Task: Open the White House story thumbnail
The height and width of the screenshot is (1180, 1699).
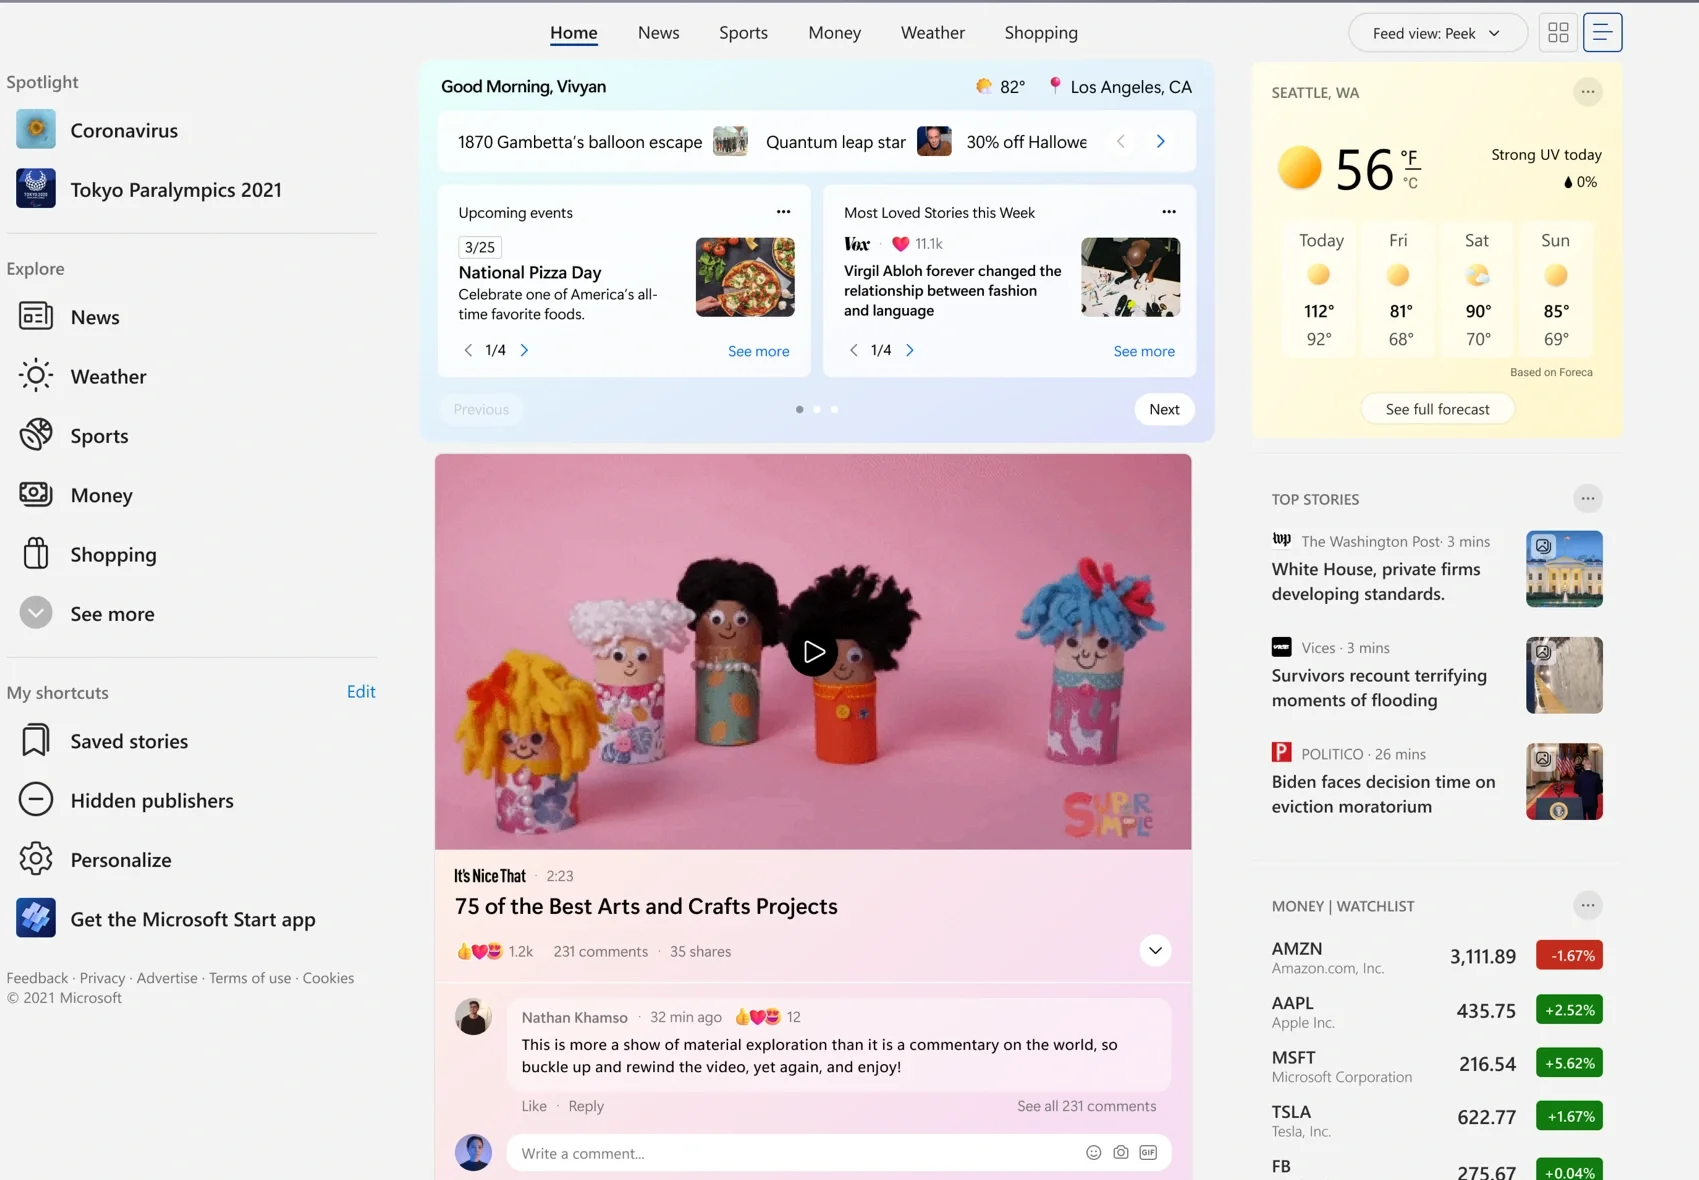Action: (1564, 568)
